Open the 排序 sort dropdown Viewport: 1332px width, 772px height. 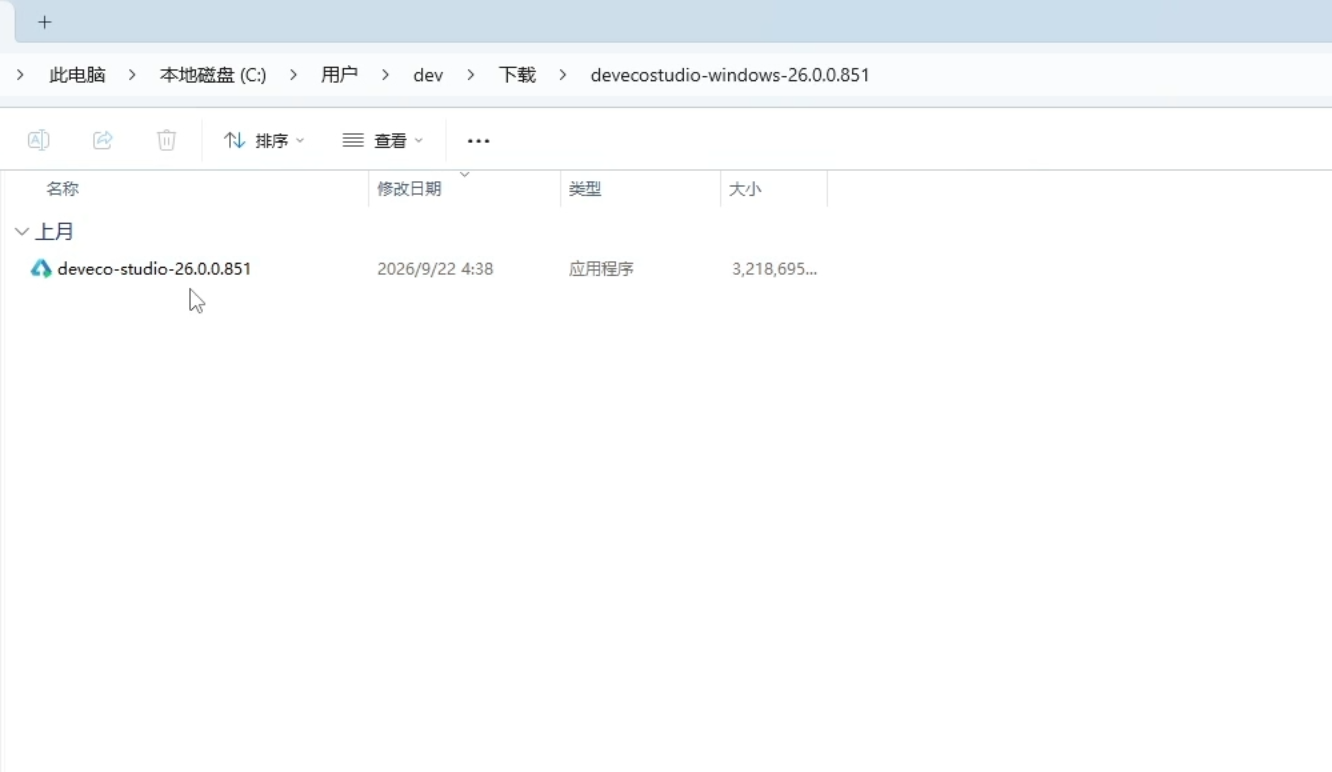pyautogui.click(x=264, y=141)
